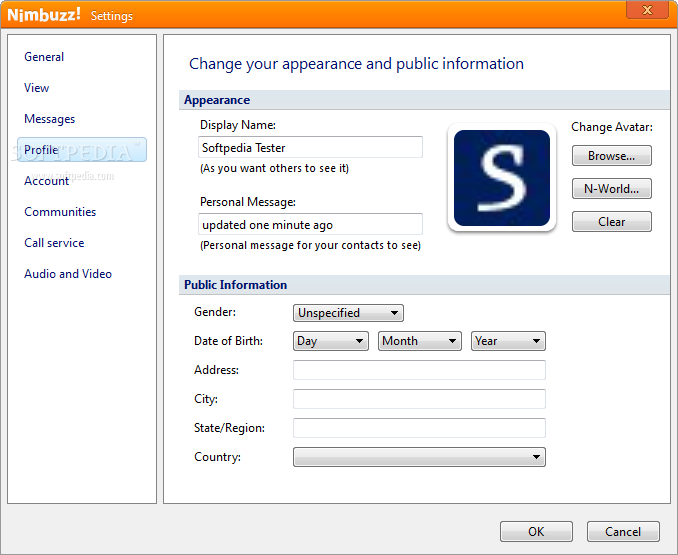Browse for a new avatar image

611,156
